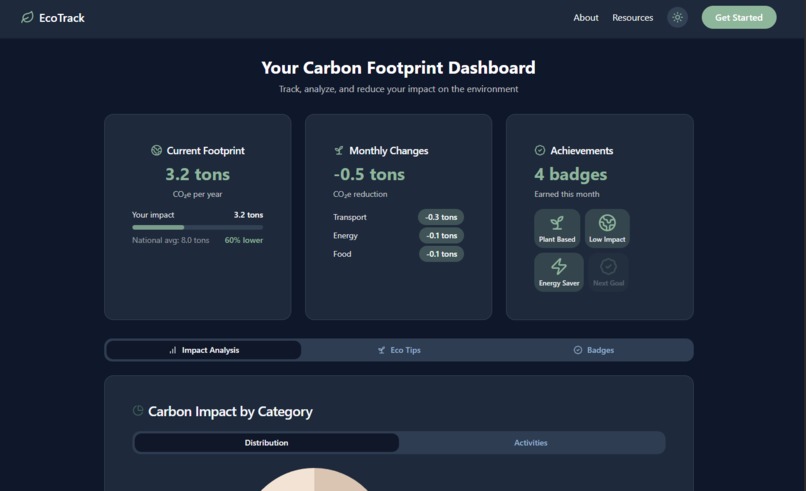
Task: Click the sprout icon beside Monthly Changes
Action: point(339,150)
